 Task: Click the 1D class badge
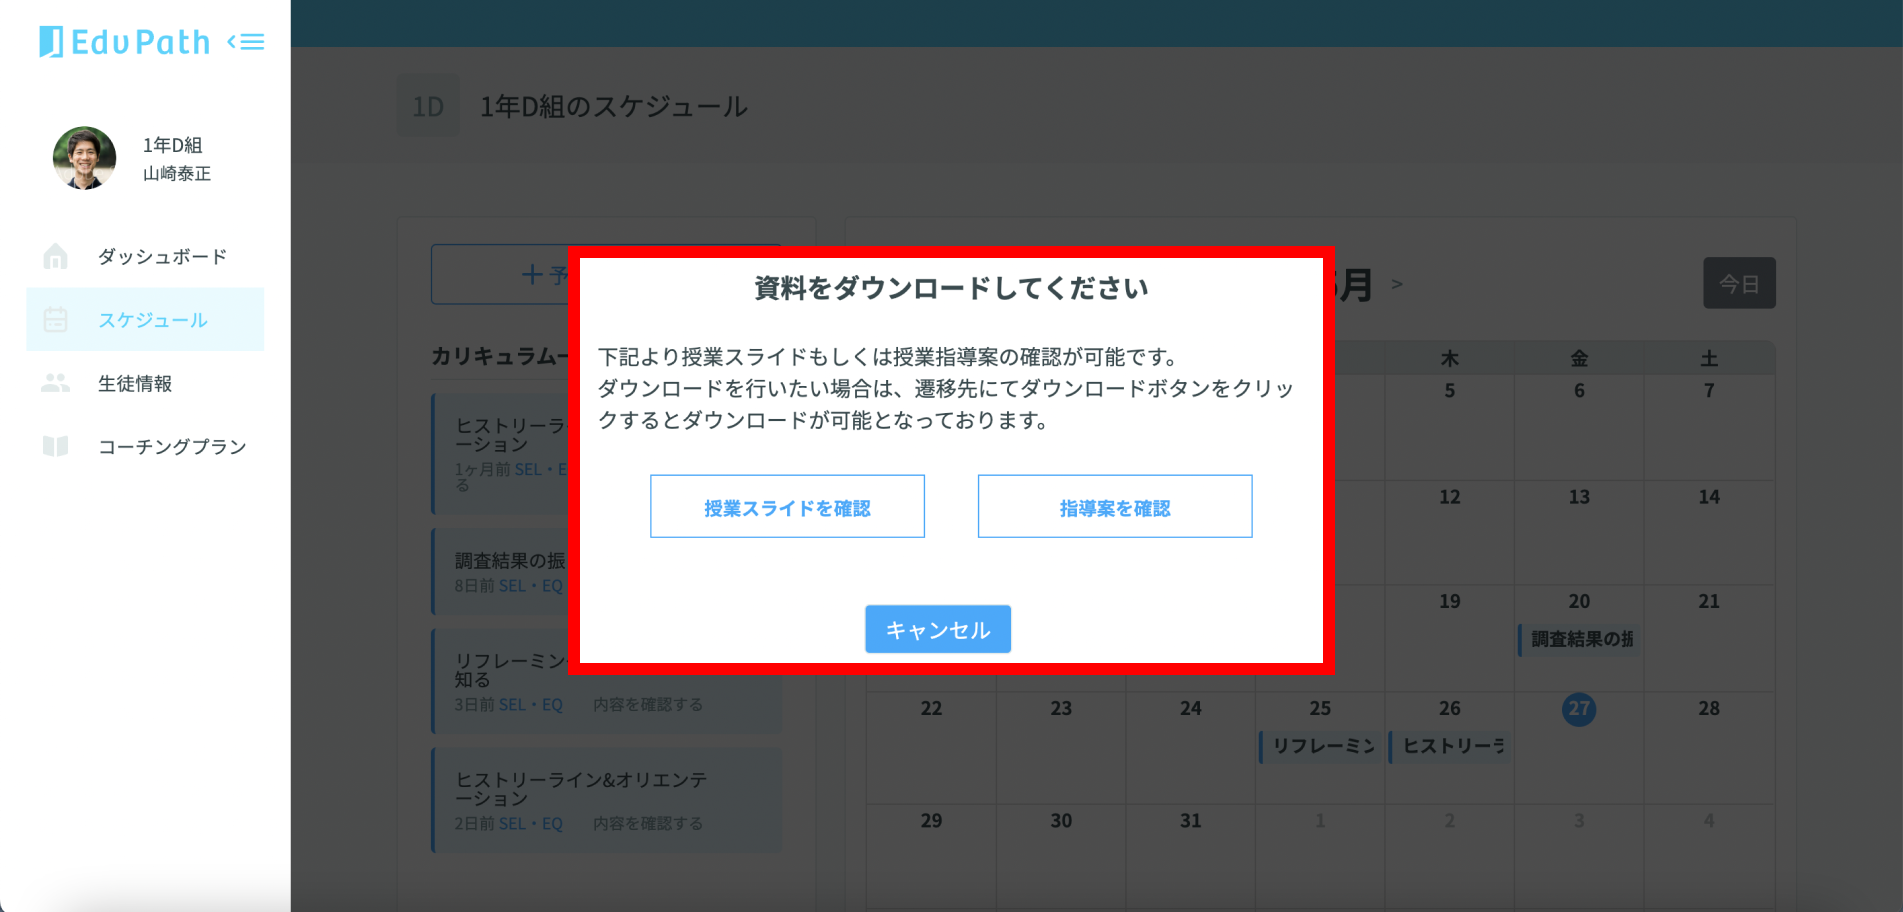428,106
